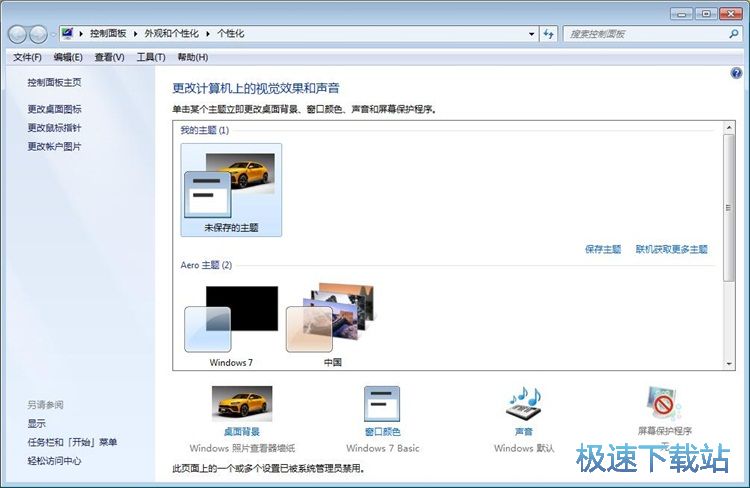Open the 声音 text link

[524, 432]
